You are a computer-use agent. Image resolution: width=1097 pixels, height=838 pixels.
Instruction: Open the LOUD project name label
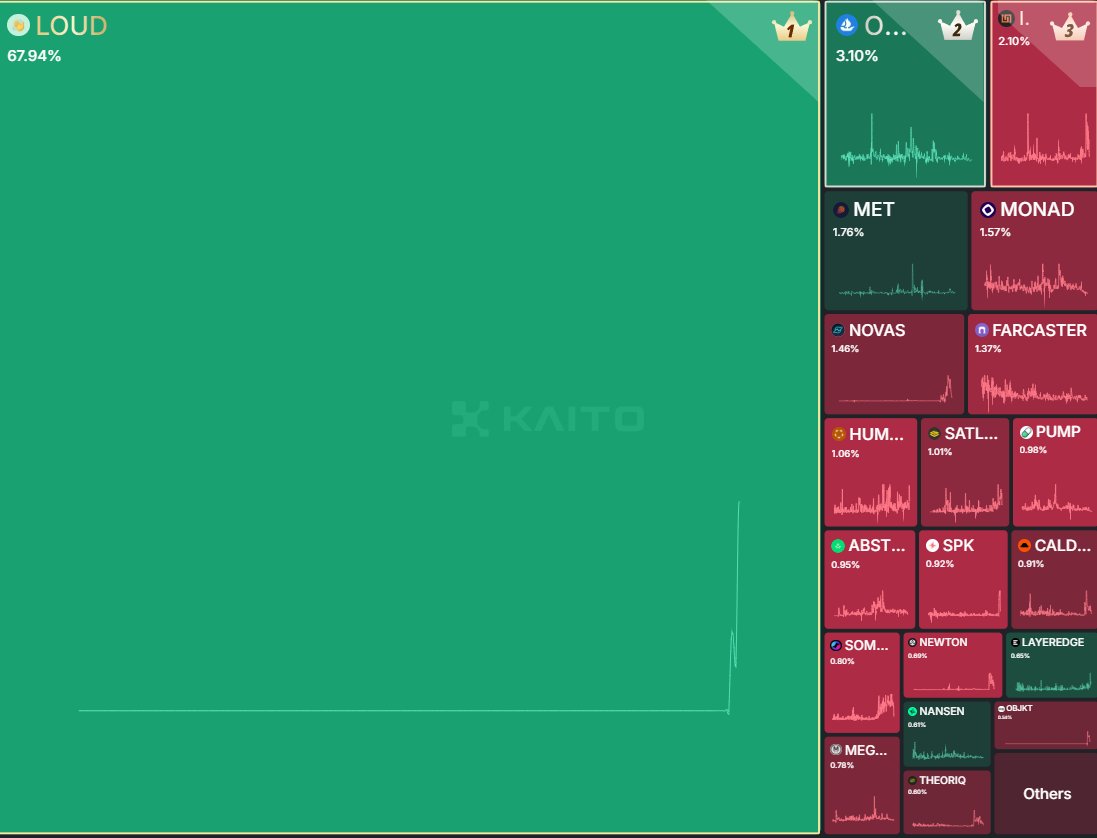pos(71,26)
